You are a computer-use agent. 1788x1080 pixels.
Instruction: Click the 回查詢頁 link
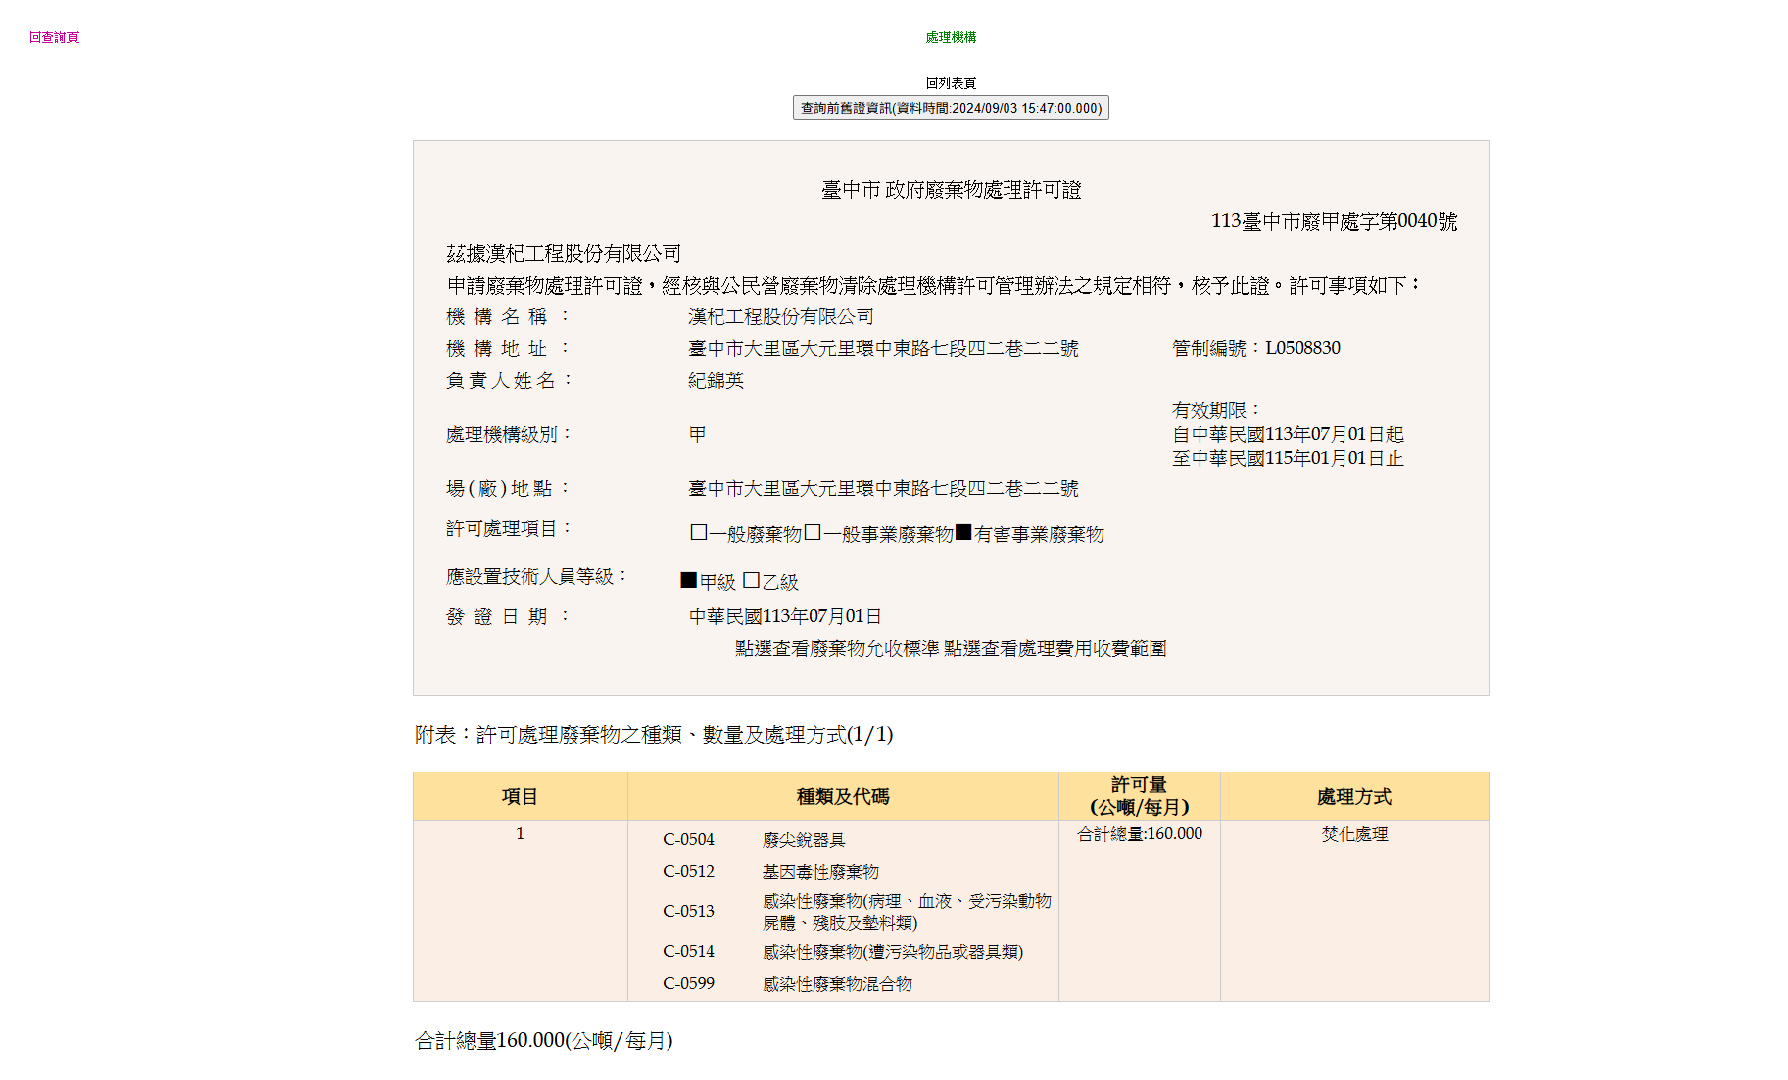point(54,38)
